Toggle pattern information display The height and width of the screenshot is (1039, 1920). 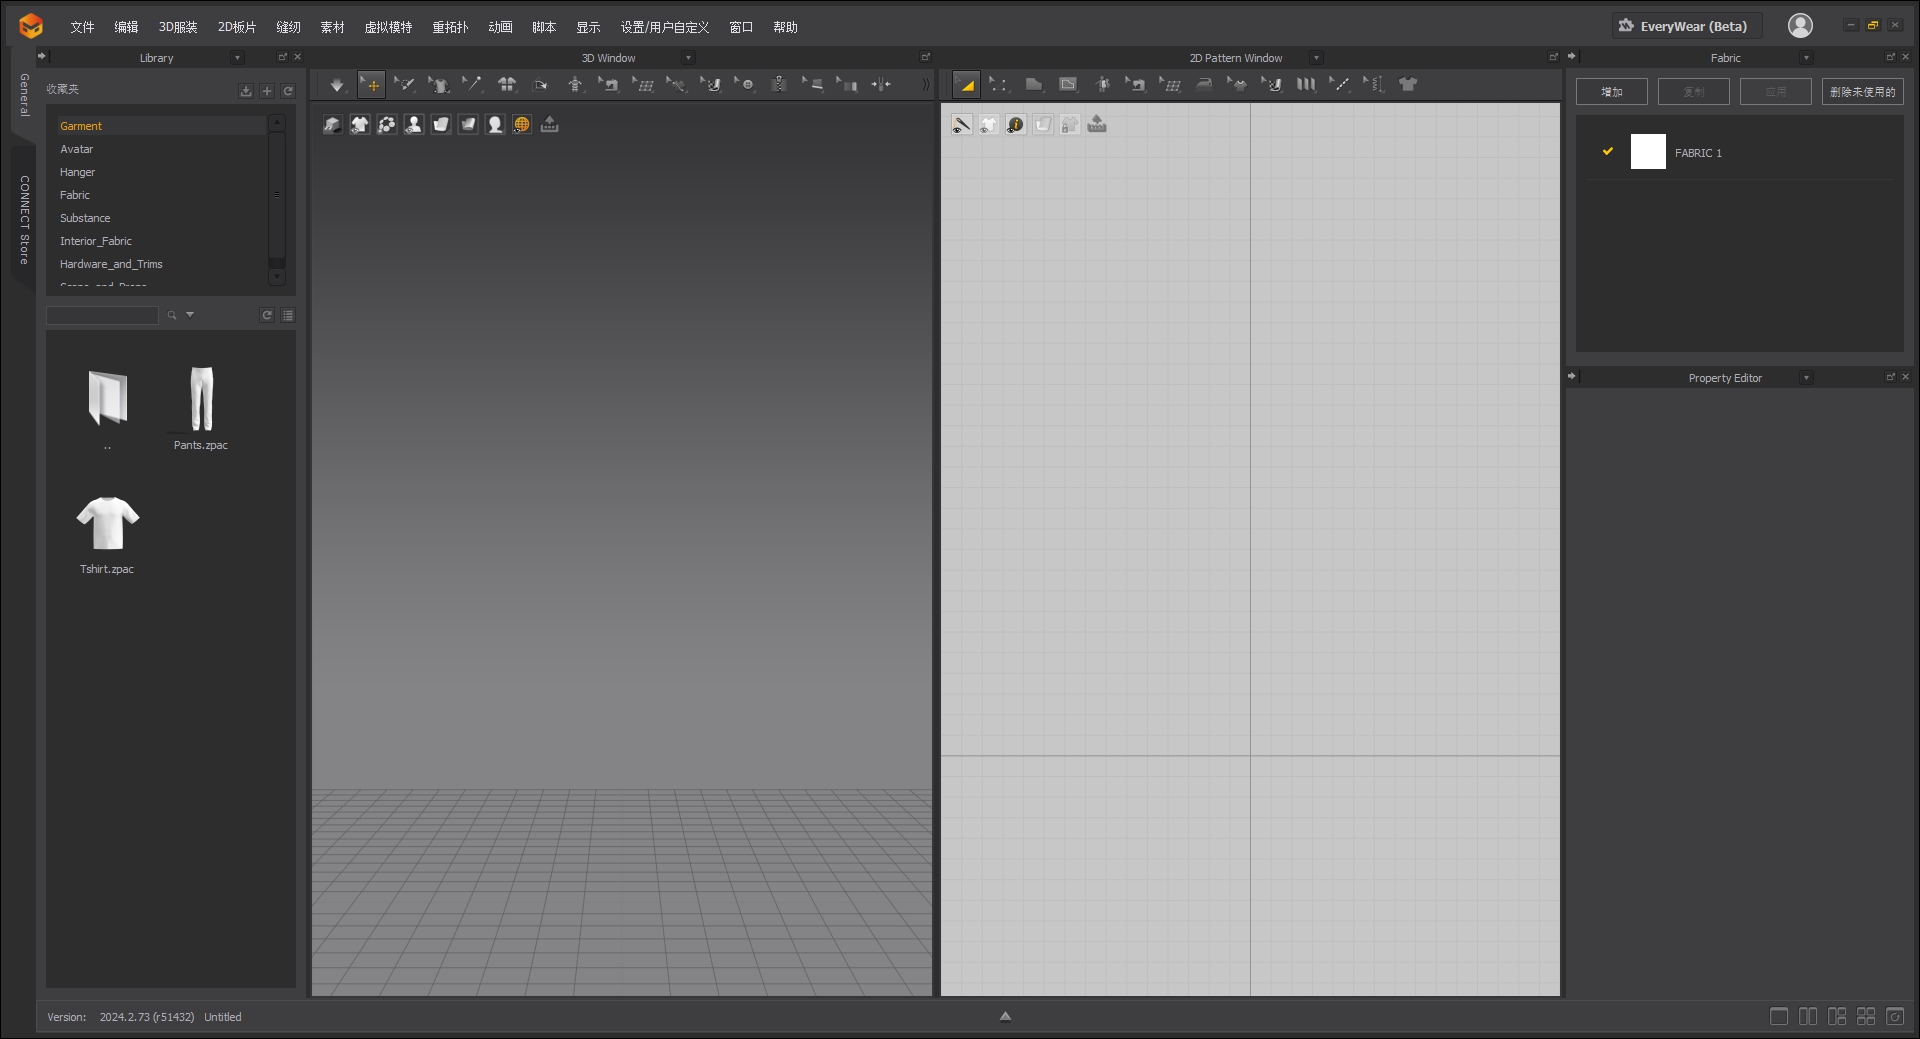pos(1016,124)
